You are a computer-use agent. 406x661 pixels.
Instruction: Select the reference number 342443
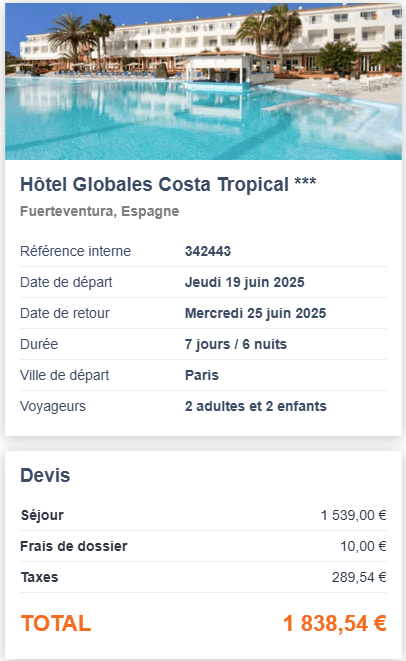(208, 251)
